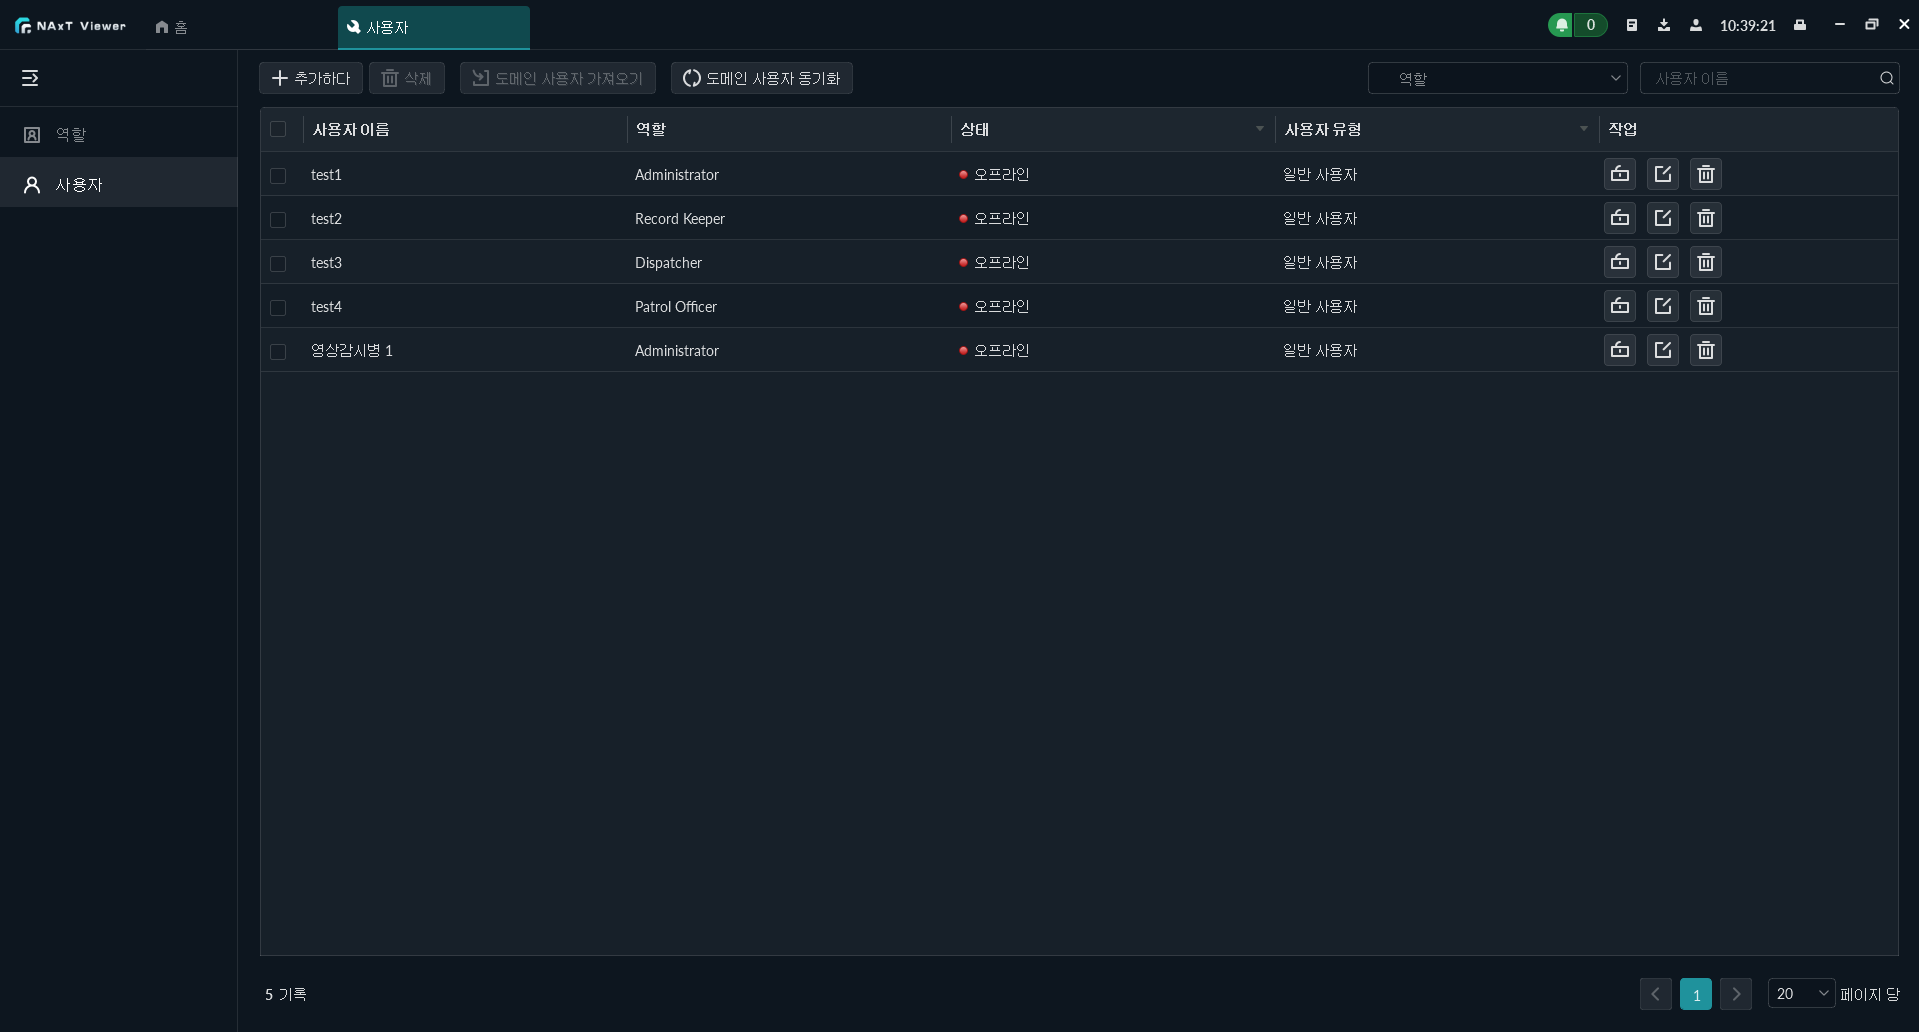Go to the next page arrow
The height and width of the screenshot is (1032, 1919).
pyautogui.click(x=1736, y=994)
